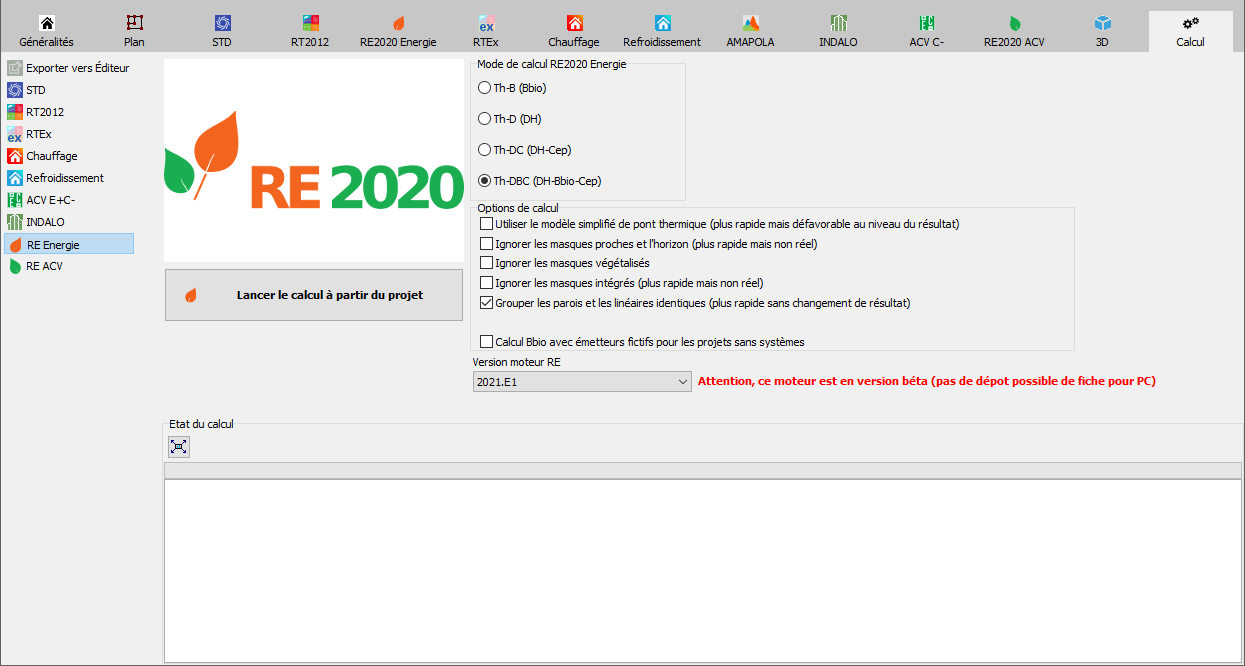Enable Calcul Bbio avec émetteurs fictifs
This screenshot has width=1245, height=666.
coord(487,342)
